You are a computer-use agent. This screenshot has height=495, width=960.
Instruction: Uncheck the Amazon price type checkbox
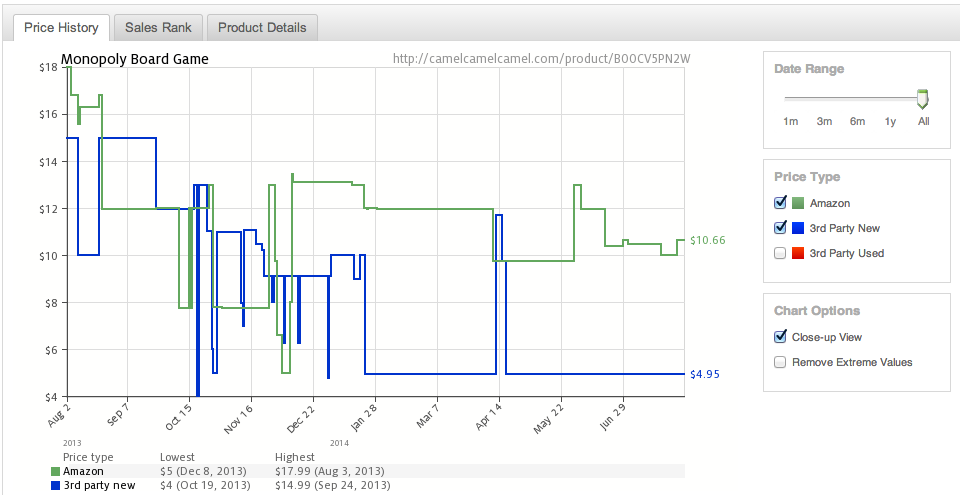pos(780,203)
